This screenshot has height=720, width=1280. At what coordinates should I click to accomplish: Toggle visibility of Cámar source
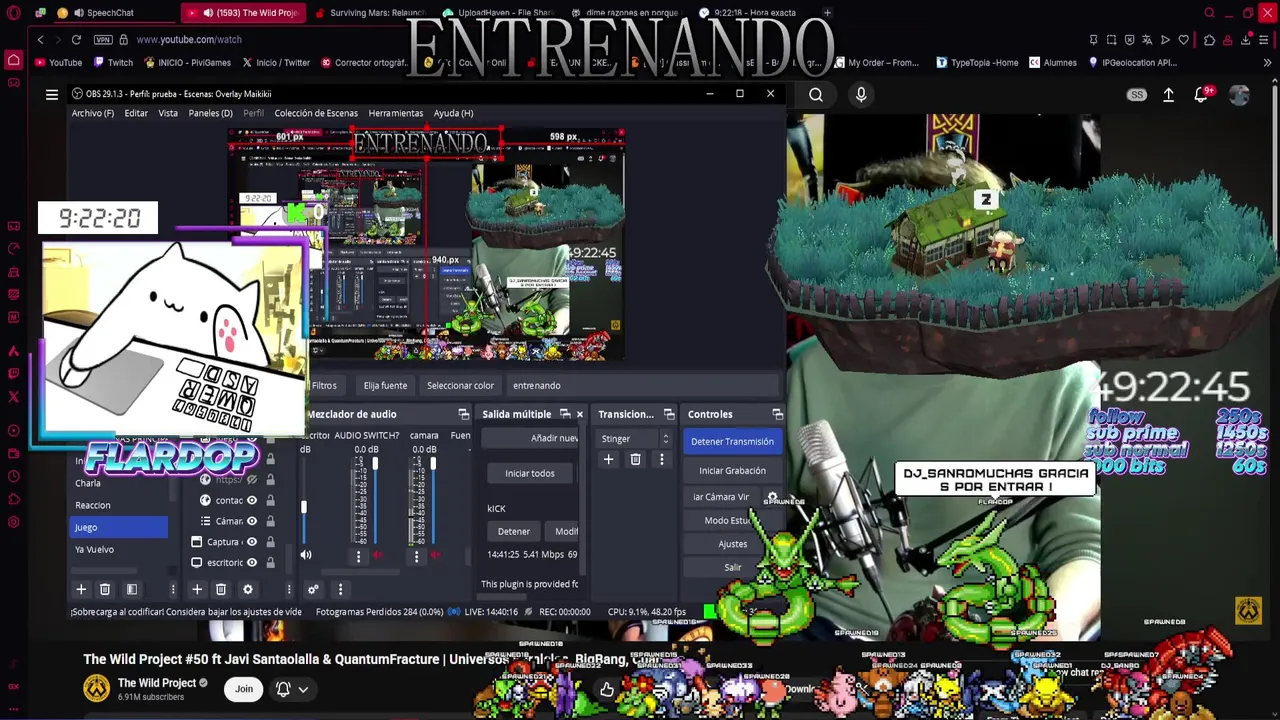[252, 521]
